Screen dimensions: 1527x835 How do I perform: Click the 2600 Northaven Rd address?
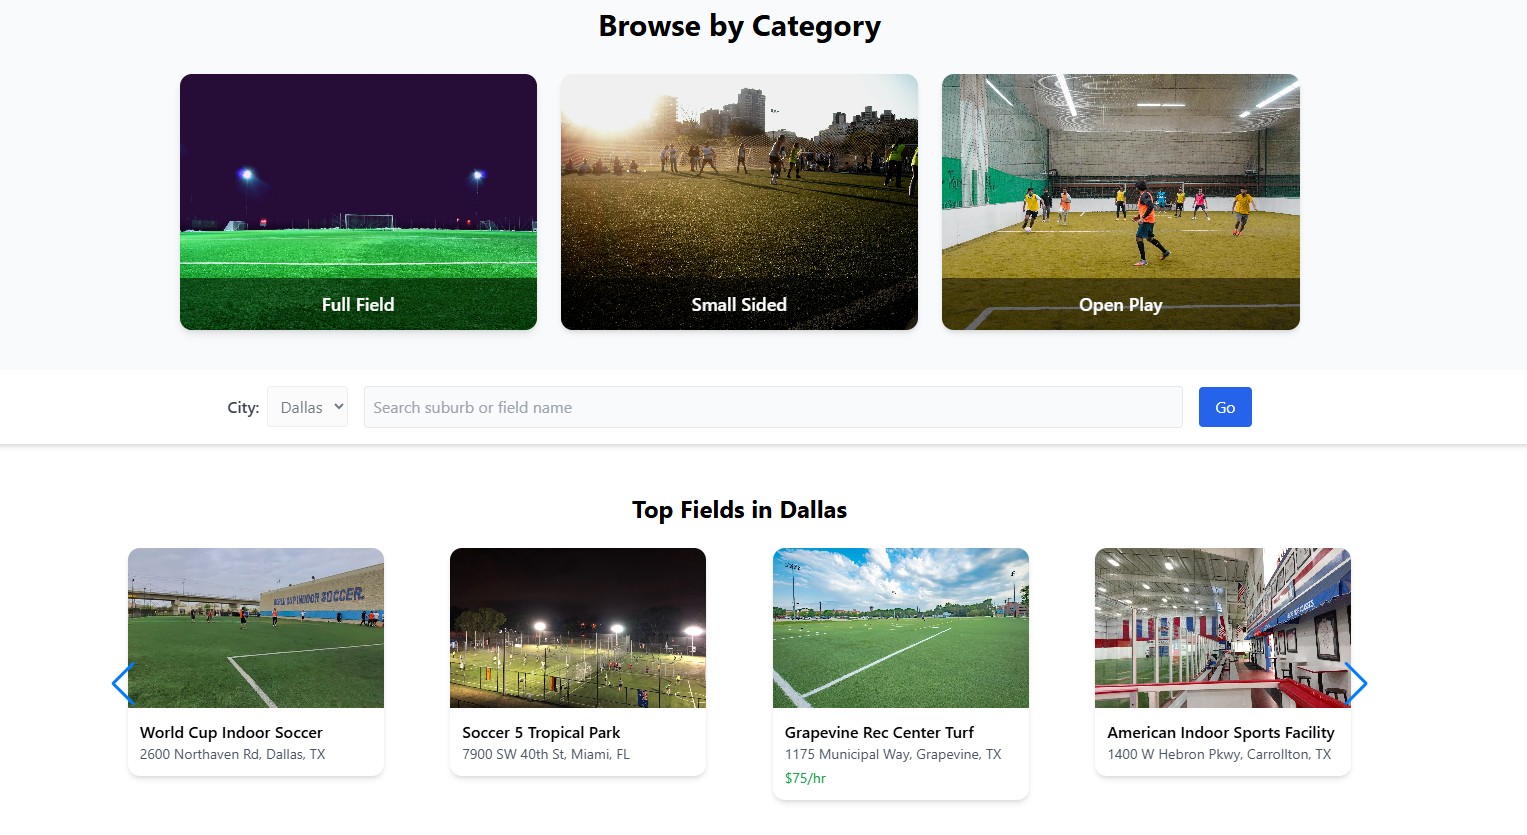click(x=232, y=755)
